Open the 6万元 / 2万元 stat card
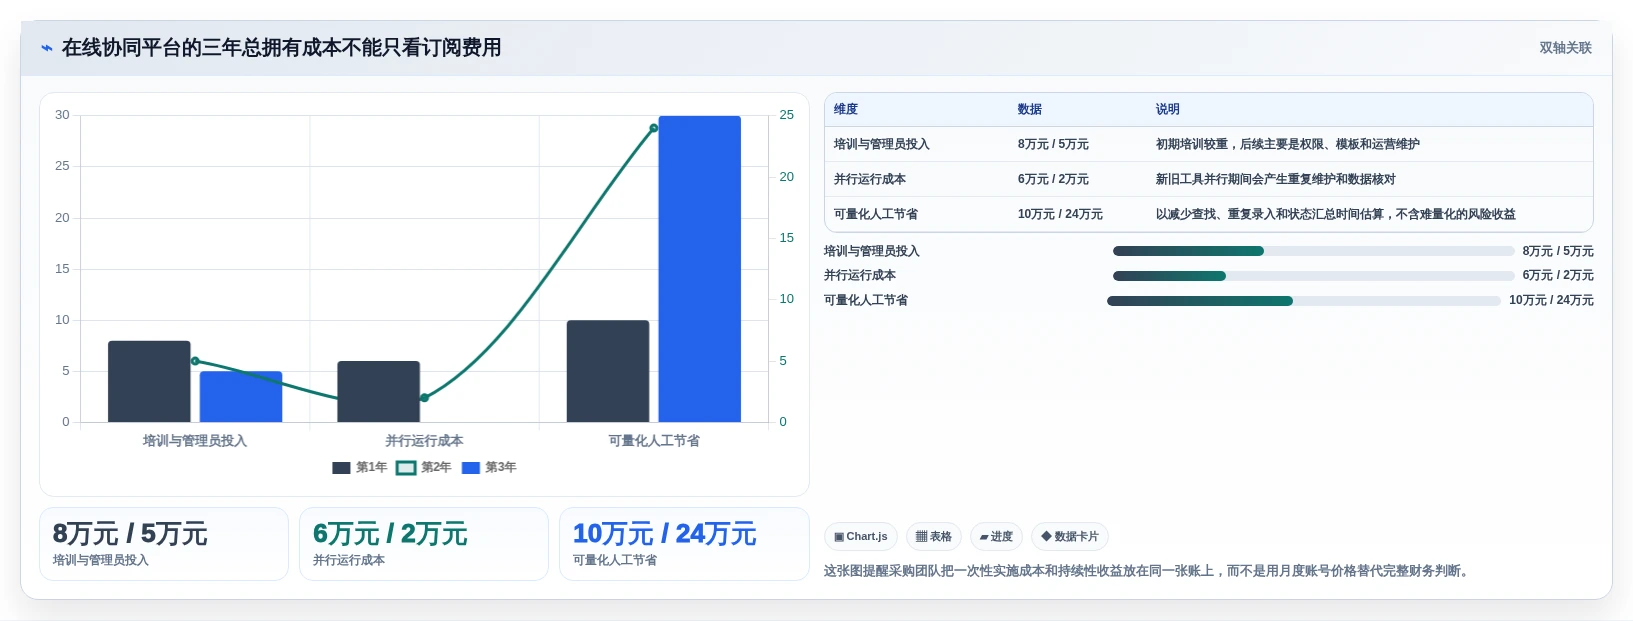The image size is (1633, 621). click(424, 544)
